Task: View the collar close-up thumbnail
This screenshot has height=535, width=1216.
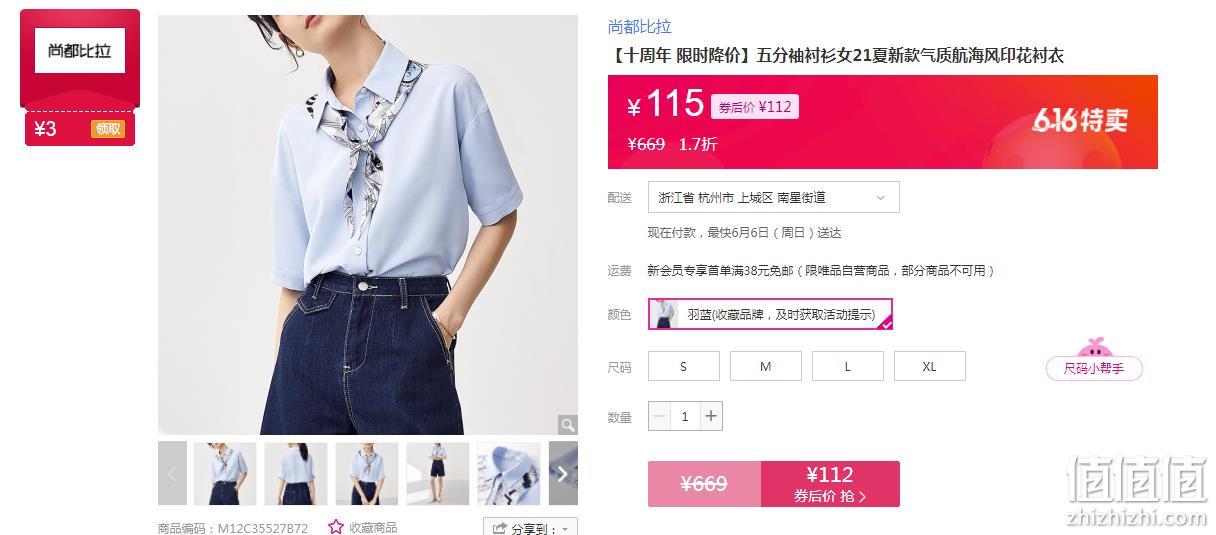Action: [509, 473]
